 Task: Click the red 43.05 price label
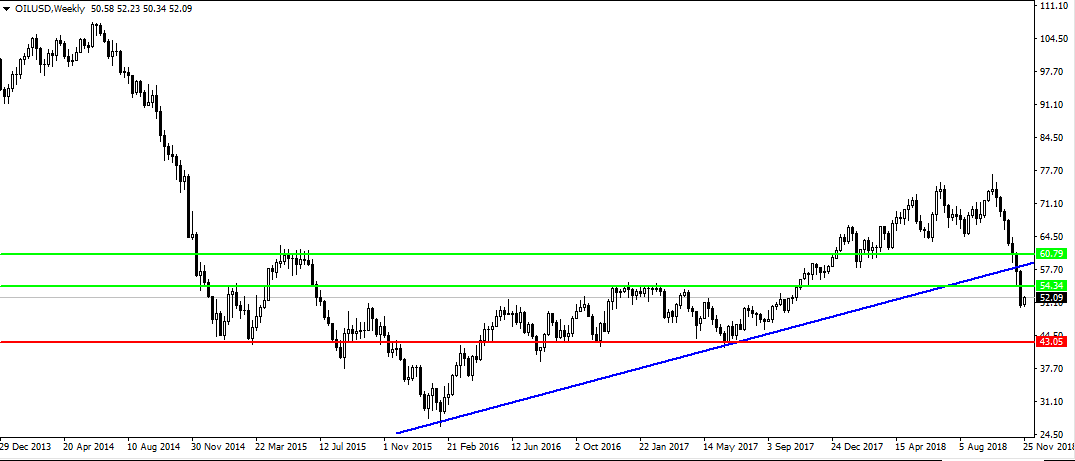pos(1050,342)
